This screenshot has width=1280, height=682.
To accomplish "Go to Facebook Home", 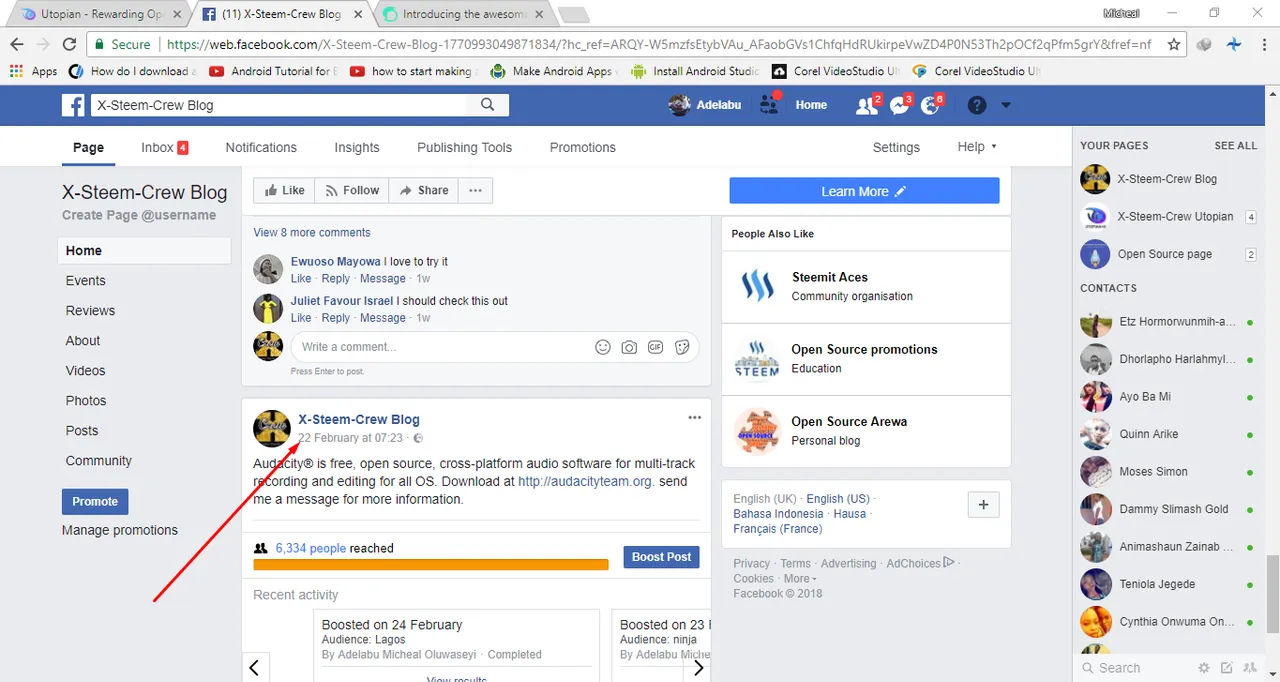I will point(811,105).
